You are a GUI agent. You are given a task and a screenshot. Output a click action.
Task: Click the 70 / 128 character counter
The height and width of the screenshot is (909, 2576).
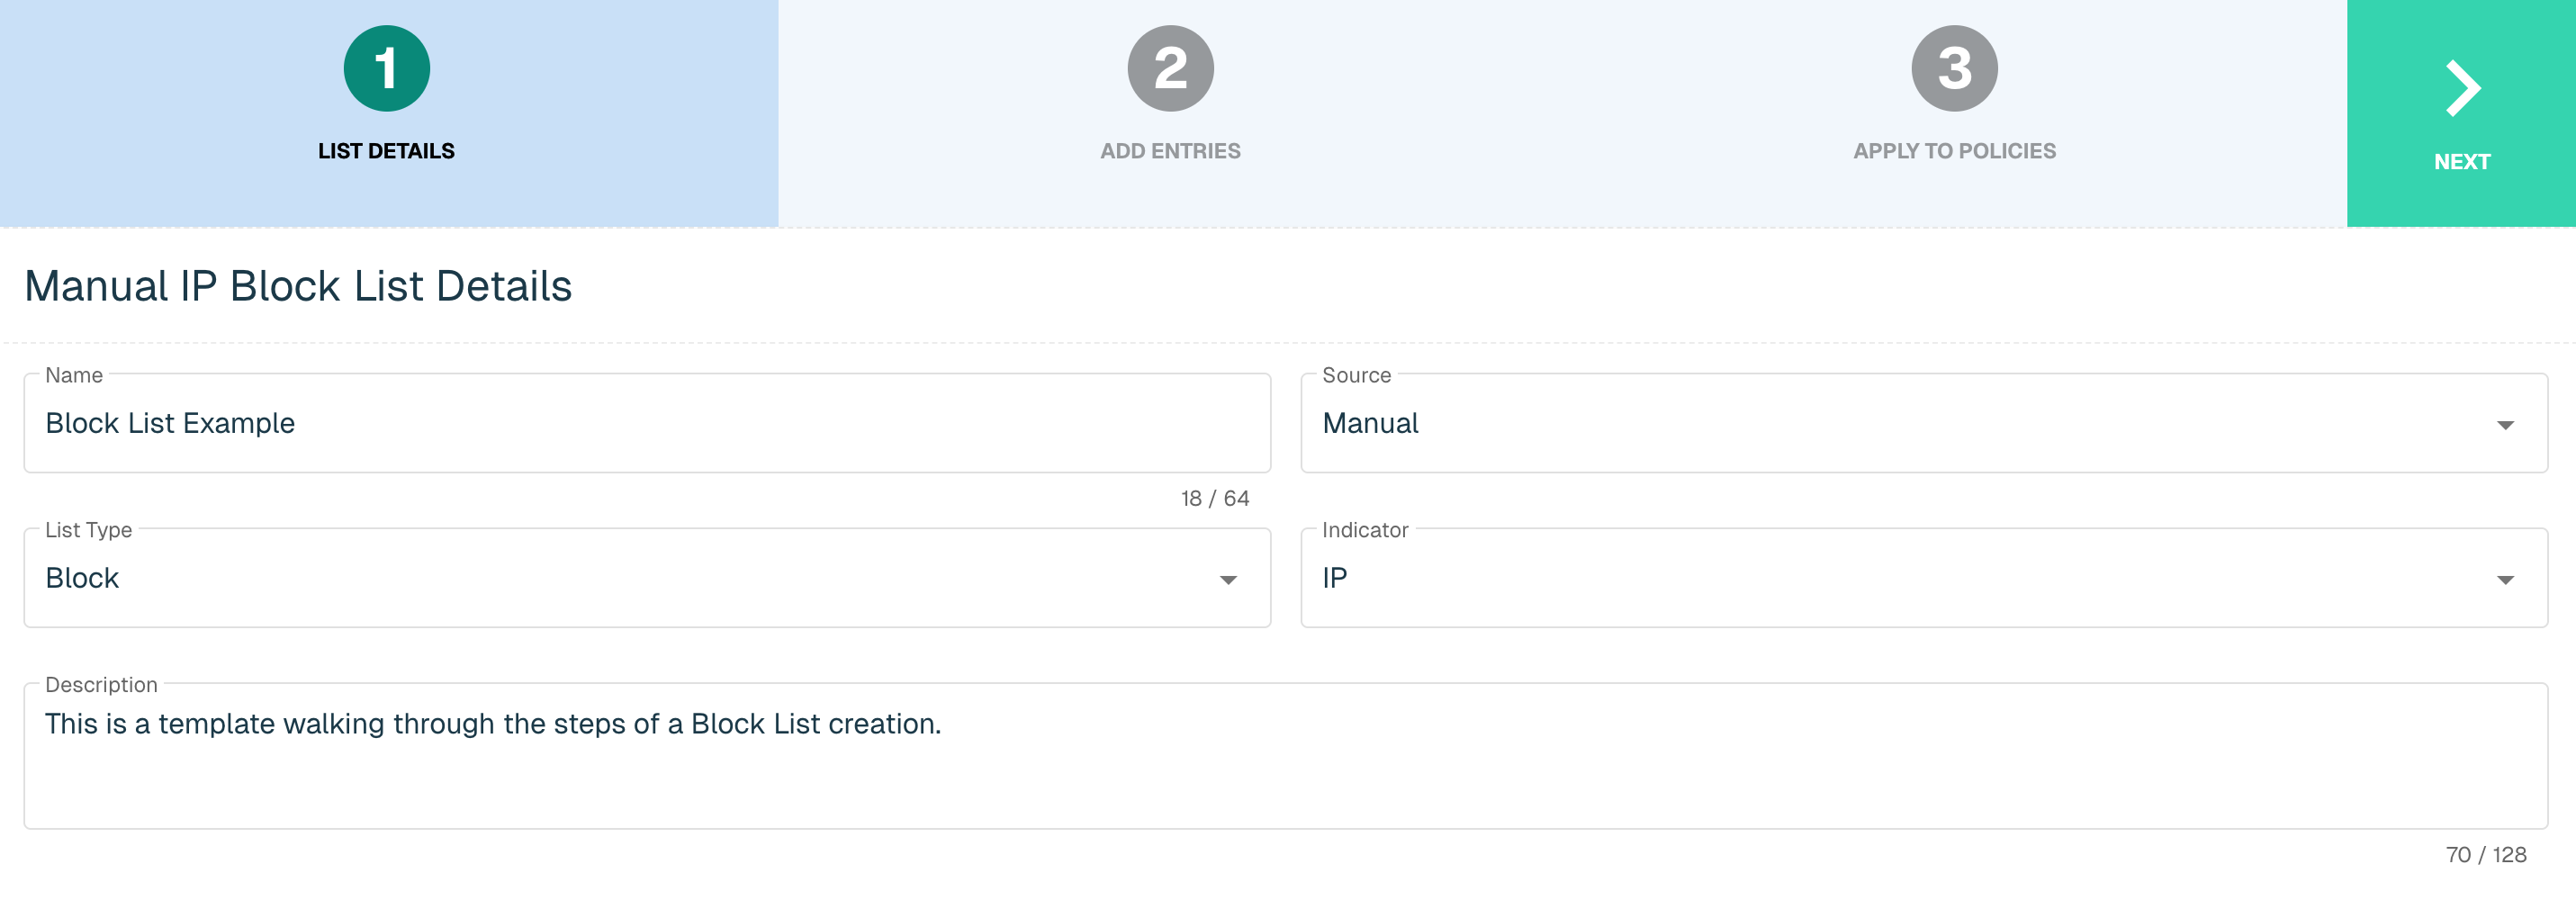click(x=2486, y=855)
